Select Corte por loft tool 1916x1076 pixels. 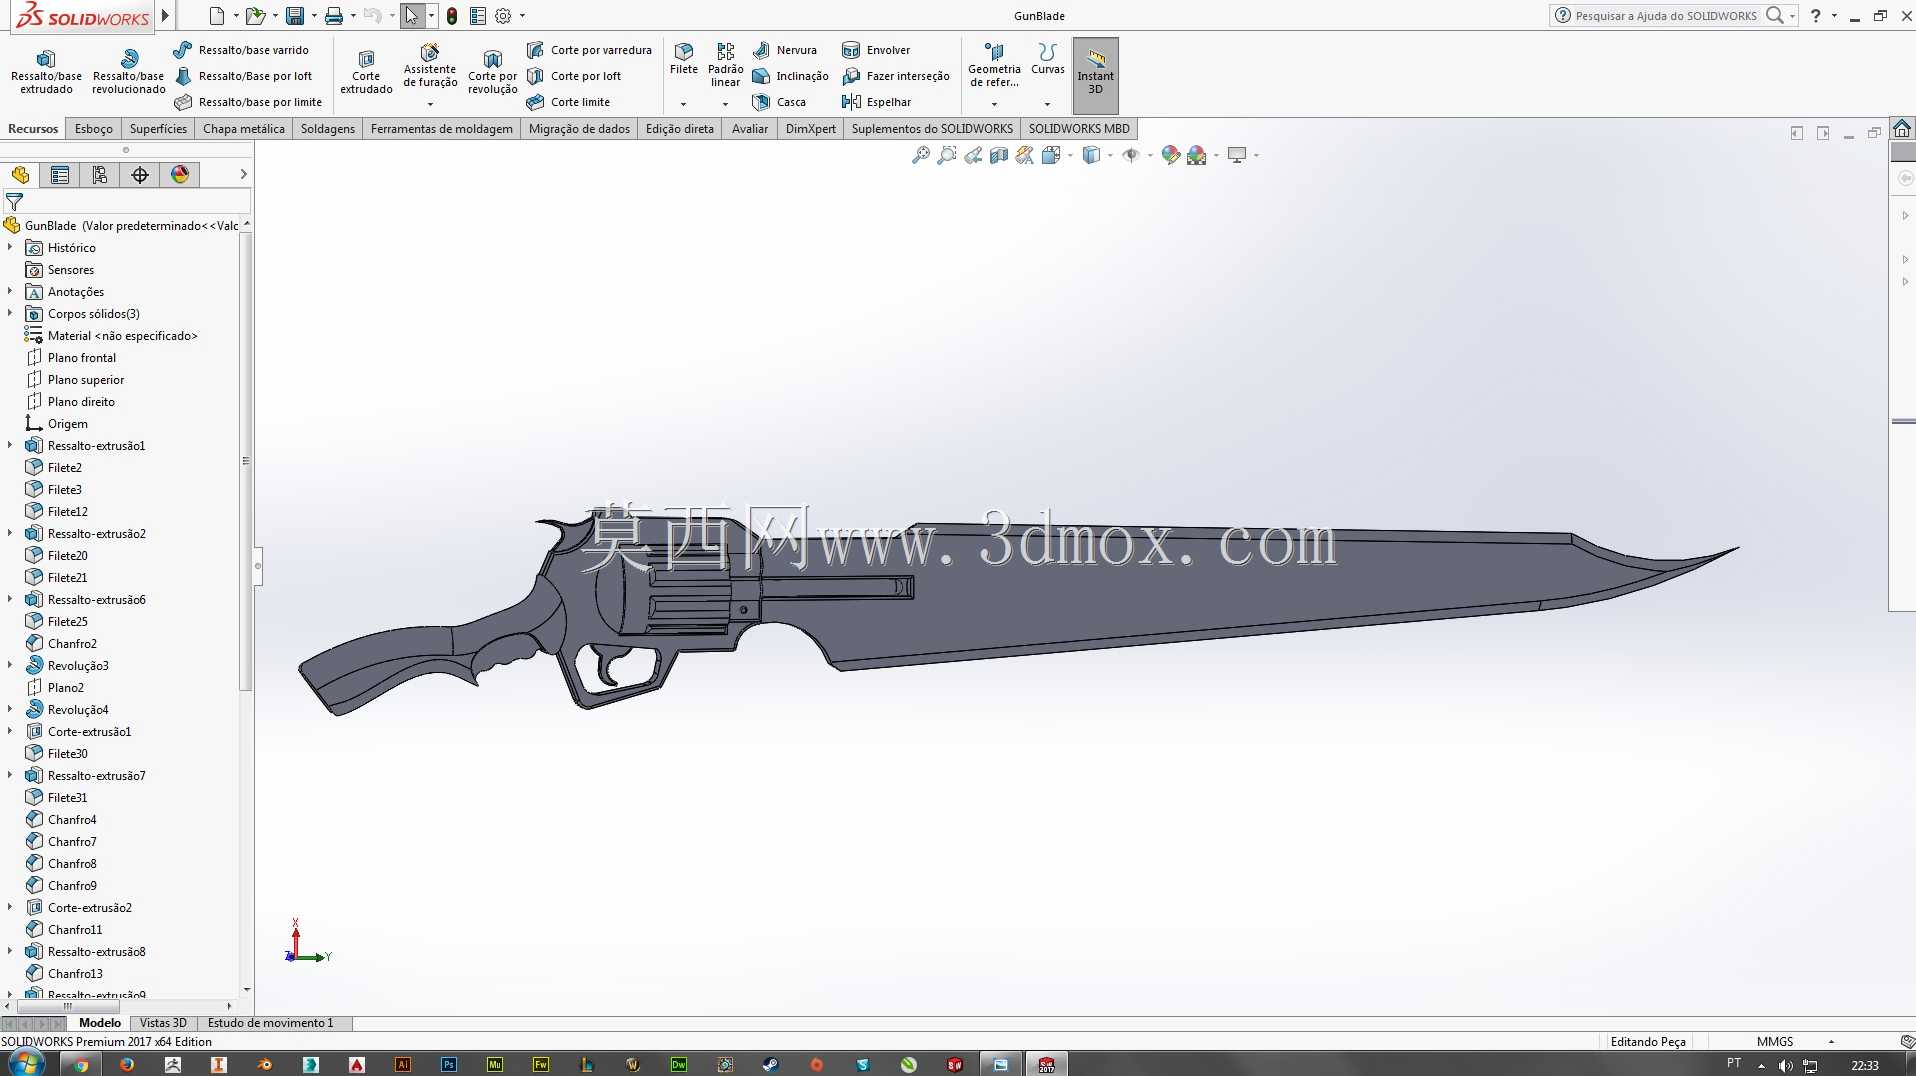tap(574, 76)
